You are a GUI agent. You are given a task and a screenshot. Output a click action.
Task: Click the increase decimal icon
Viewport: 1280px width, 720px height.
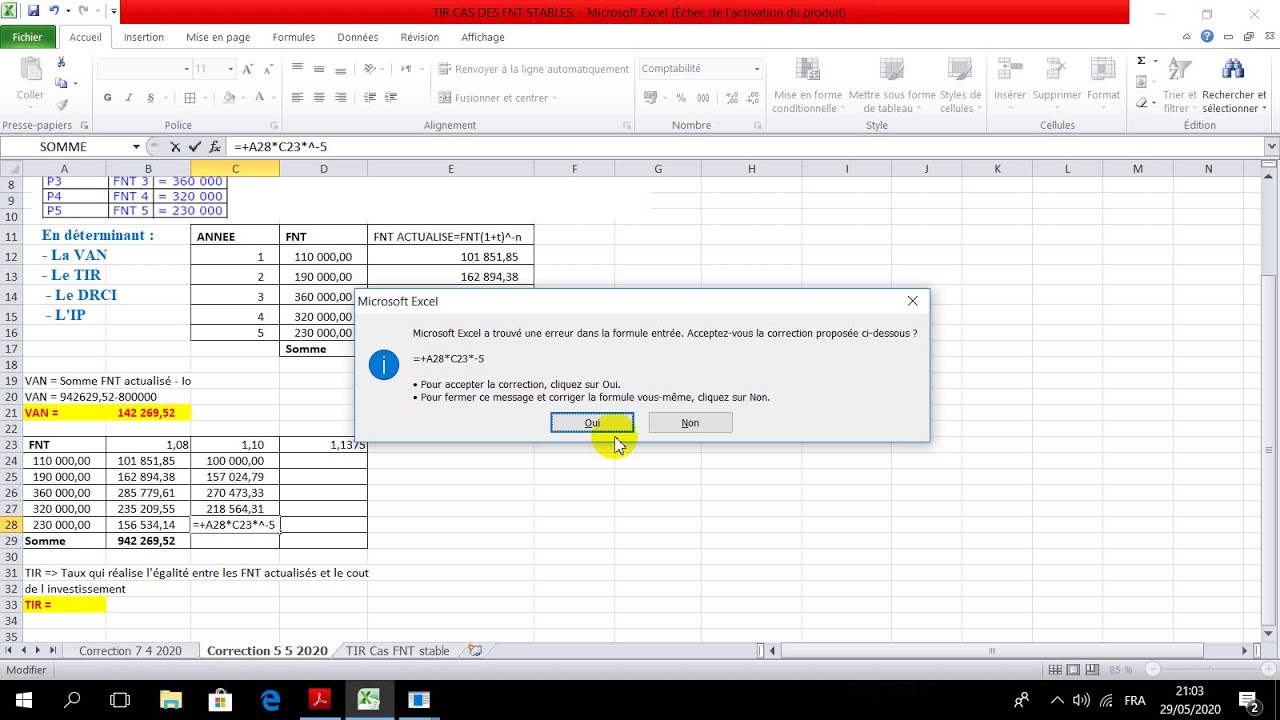731,98
